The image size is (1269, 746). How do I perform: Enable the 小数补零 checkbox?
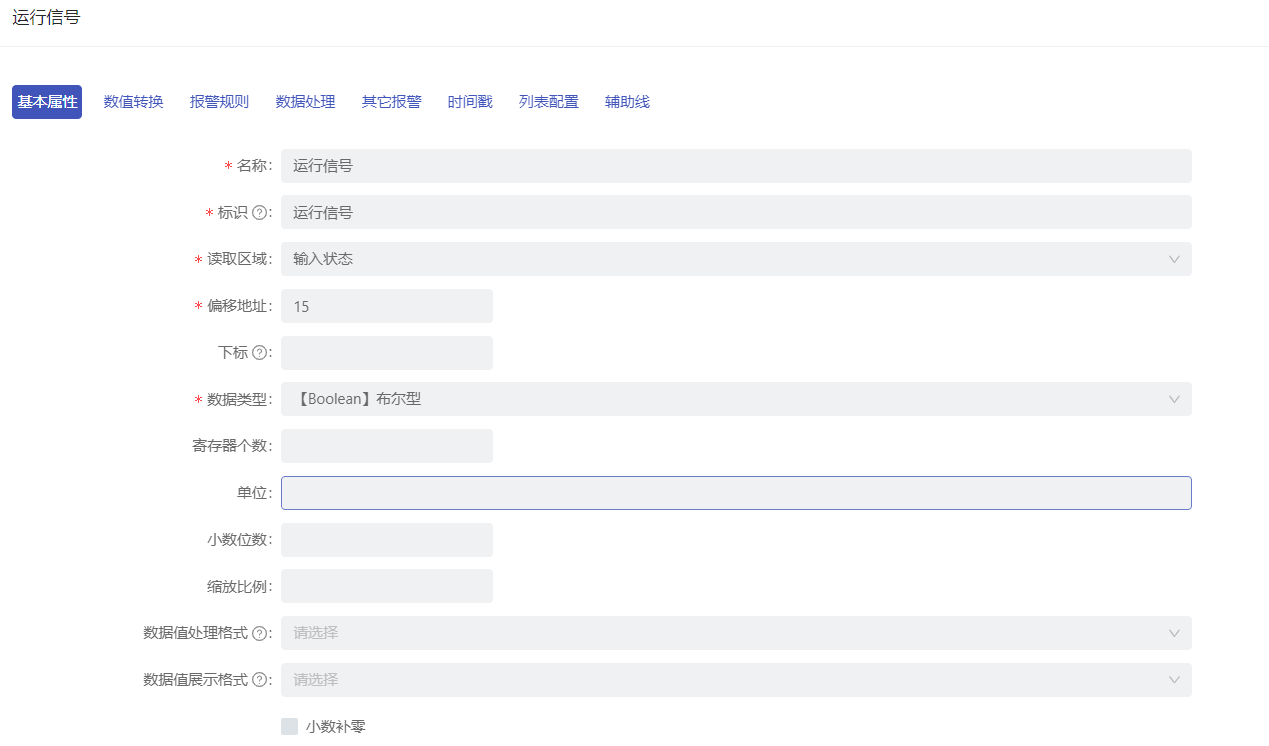pos(290,726)
